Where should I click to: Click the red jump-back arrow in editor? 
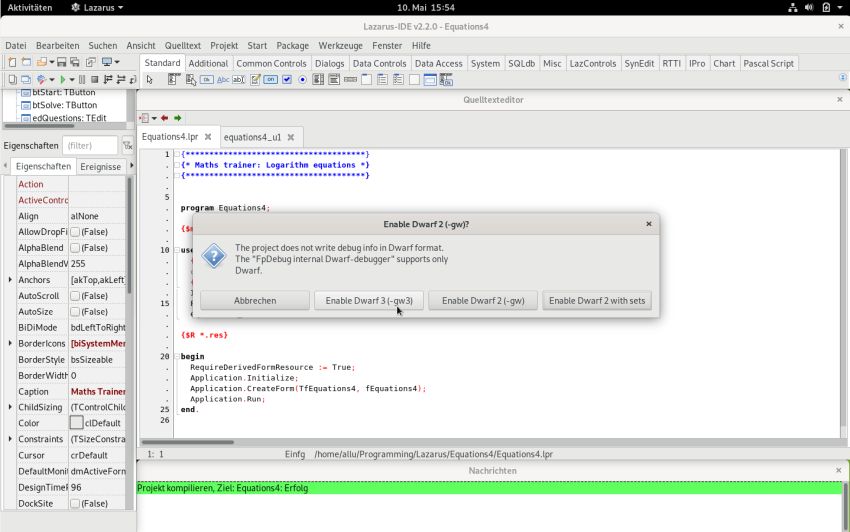164,118
